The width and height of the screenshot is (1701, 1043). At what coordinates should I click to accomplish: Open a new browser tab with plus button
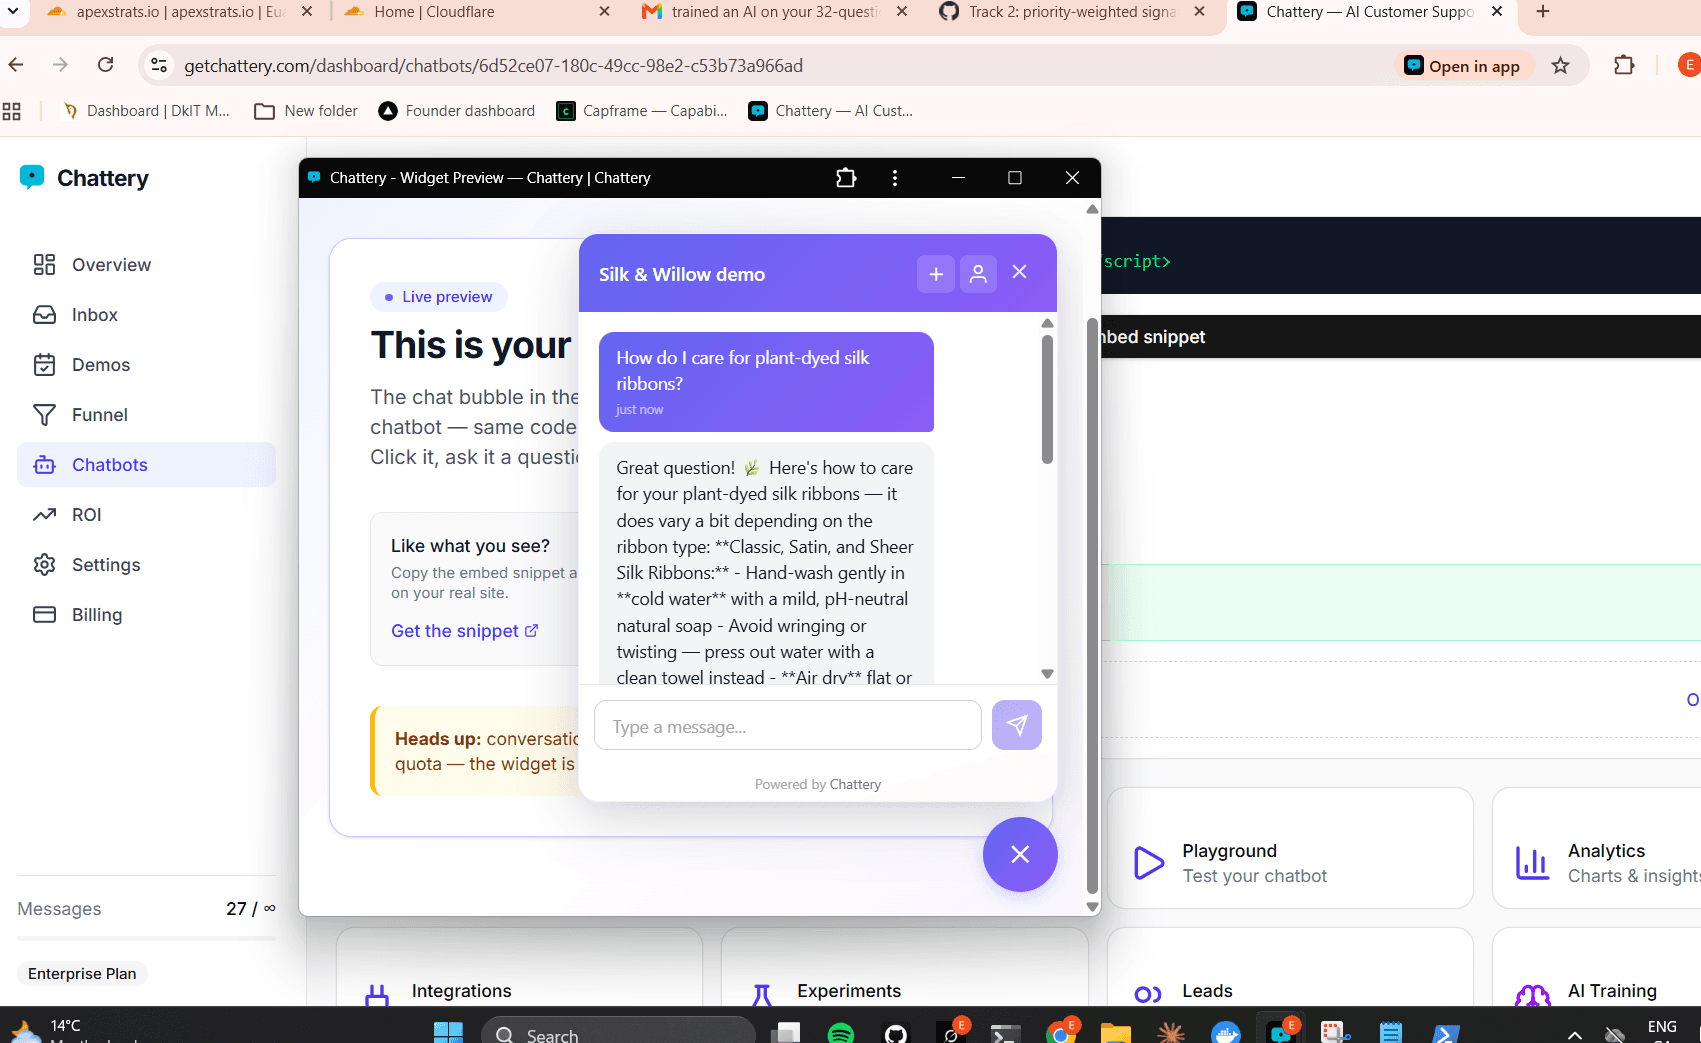(x=1543, y=12)
